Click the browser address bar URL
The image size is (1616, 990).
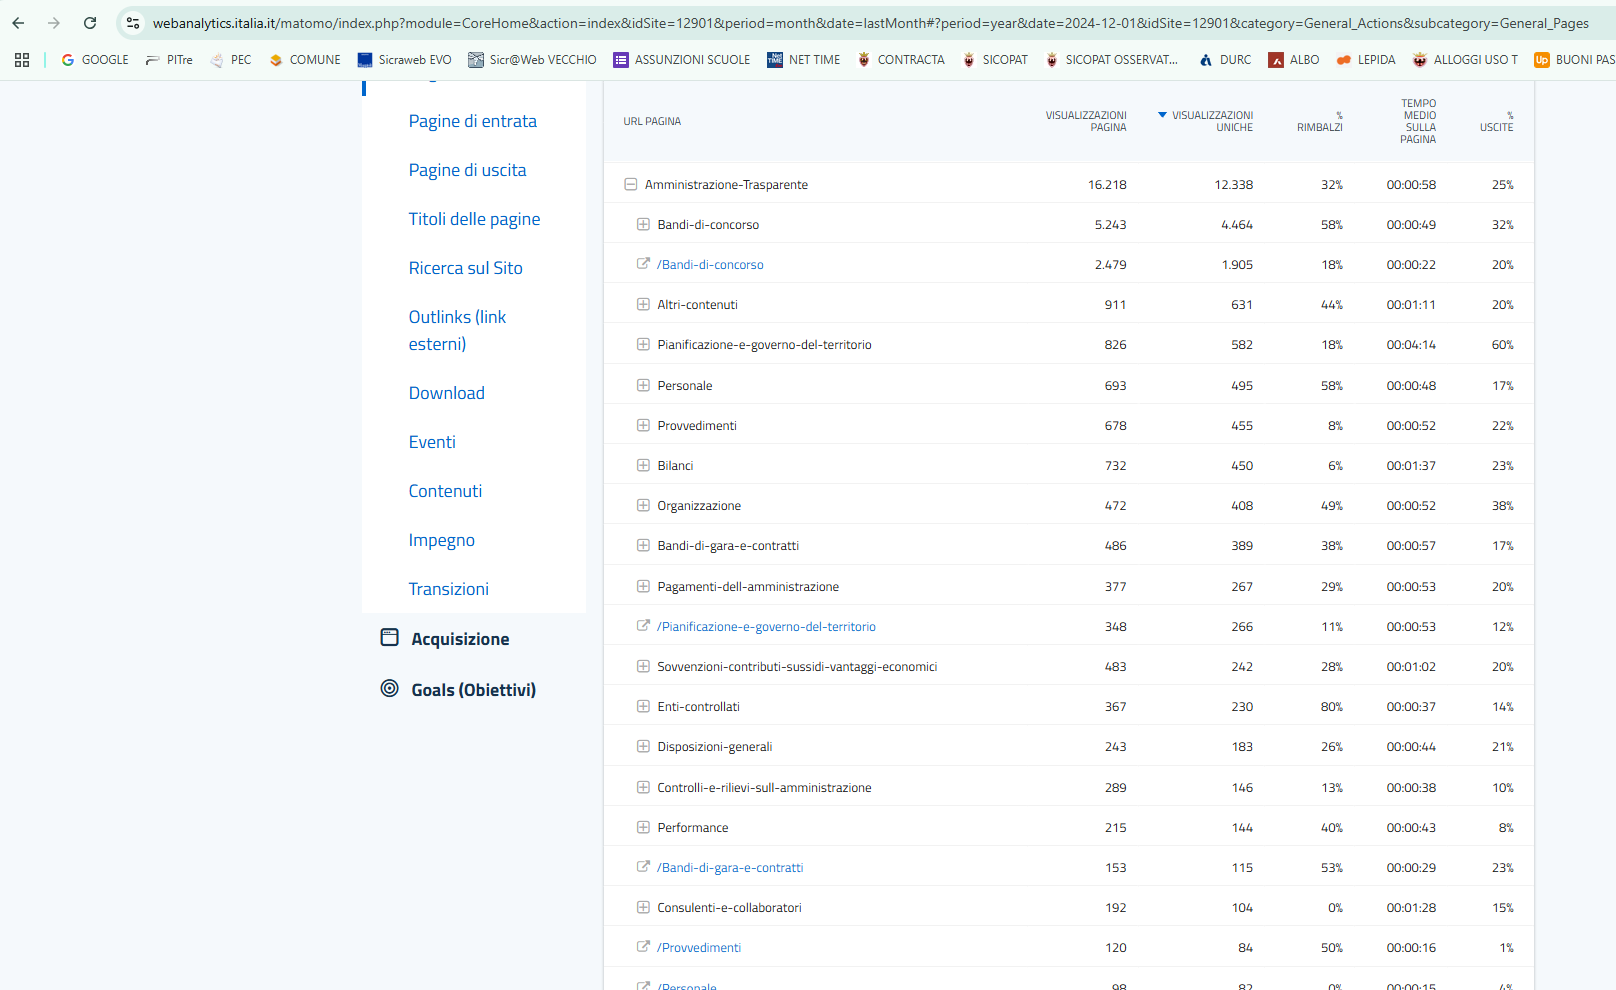click(x=870, y=23)
